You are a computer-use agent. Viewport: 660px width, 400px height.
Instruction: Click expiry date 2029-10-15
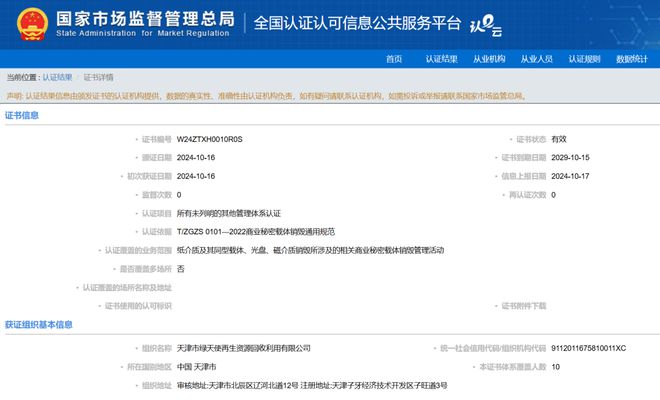tap(570, 157)
